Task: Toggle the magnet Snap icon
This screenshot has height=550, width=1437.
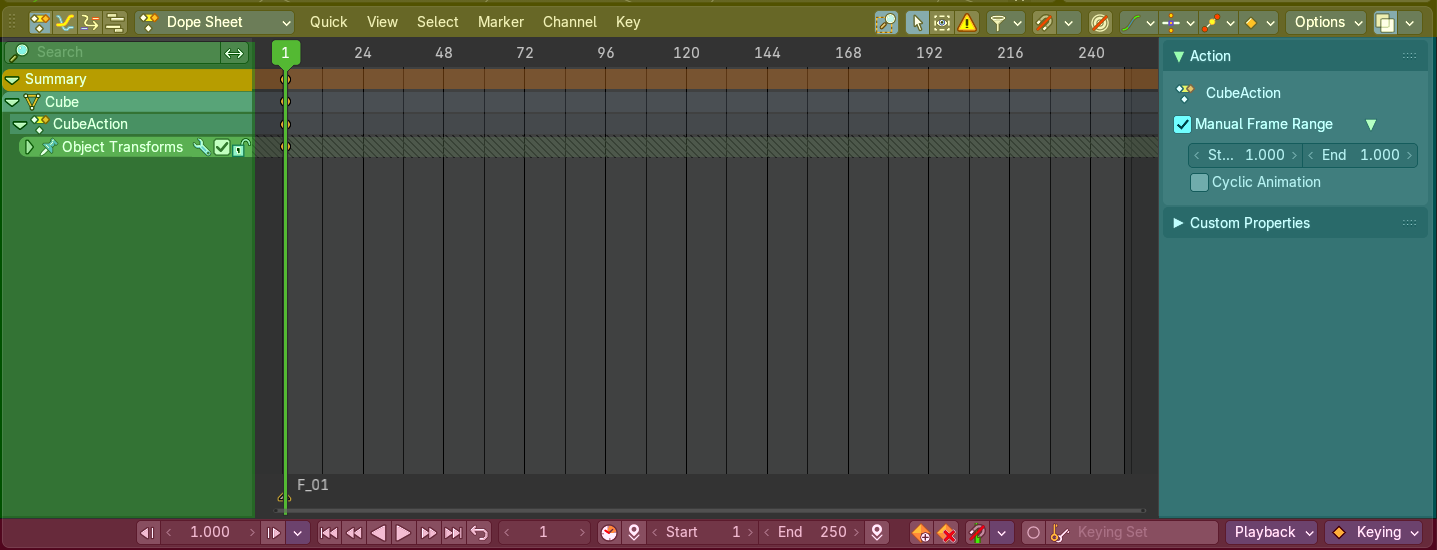Action: coord(1045,22)
